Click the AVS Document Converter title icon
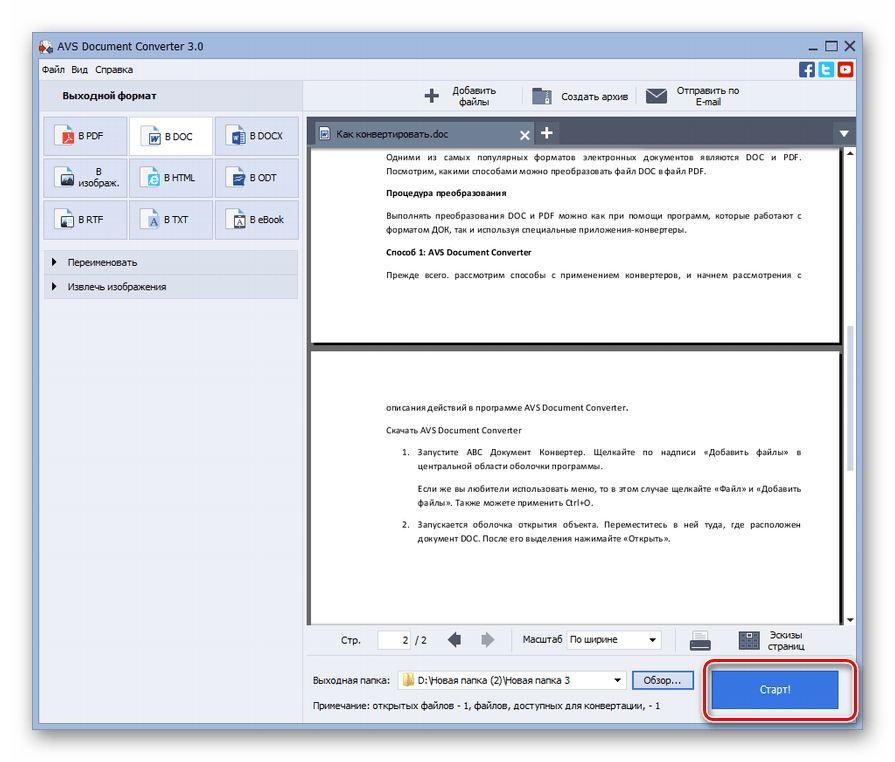The width and height of the screenshot is (895, 762). [x=46, y=47]
